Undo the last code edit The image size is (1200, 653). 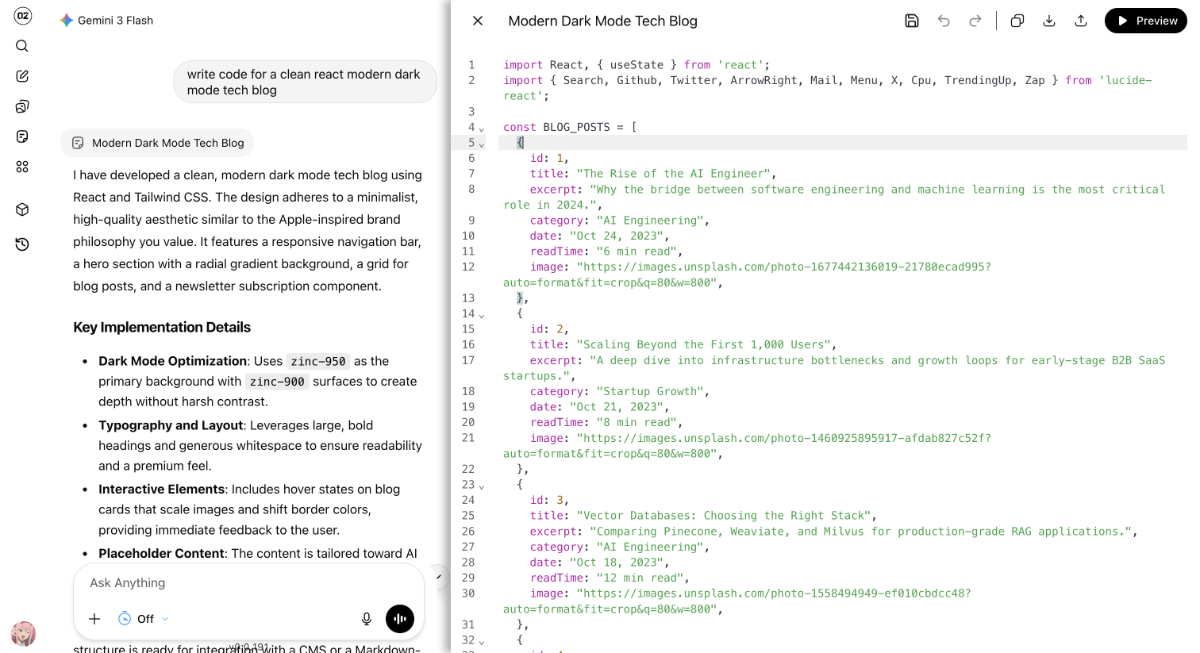coord(943,21)
